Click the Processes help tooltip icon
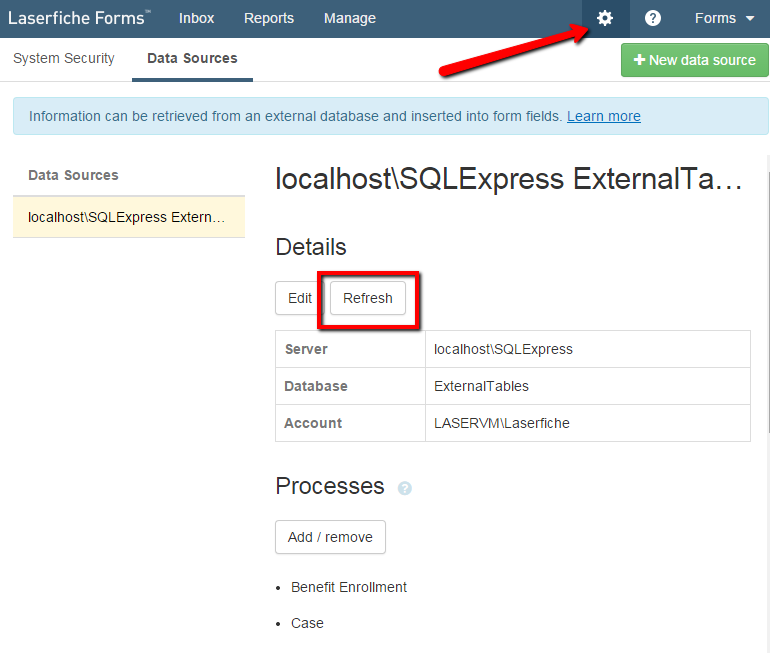 tap(405, 489)
